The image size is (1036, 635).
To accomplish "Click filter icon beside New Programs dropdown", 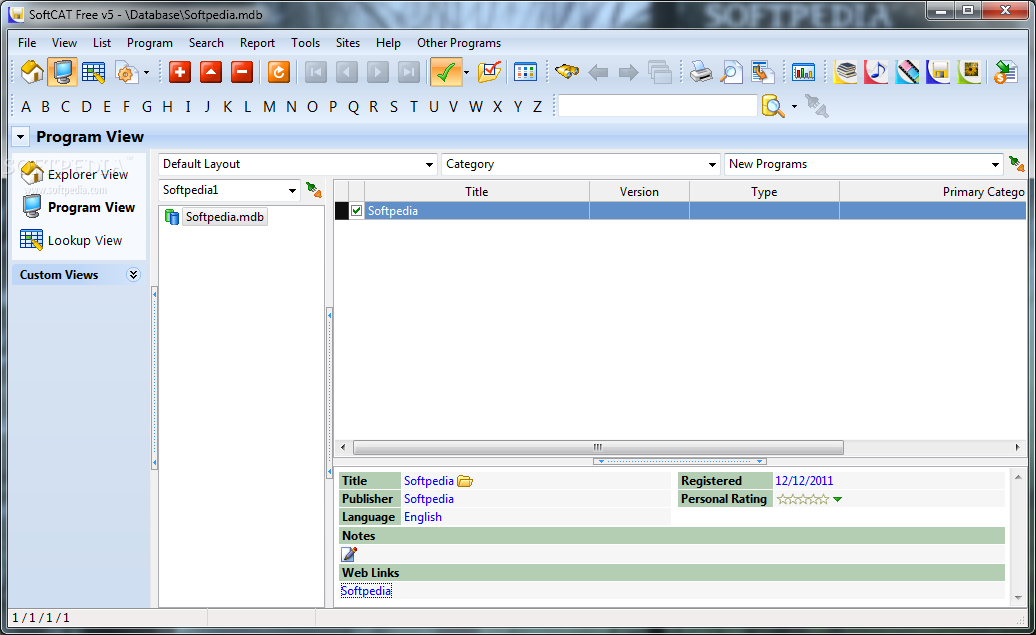I will click(1016, 164).
